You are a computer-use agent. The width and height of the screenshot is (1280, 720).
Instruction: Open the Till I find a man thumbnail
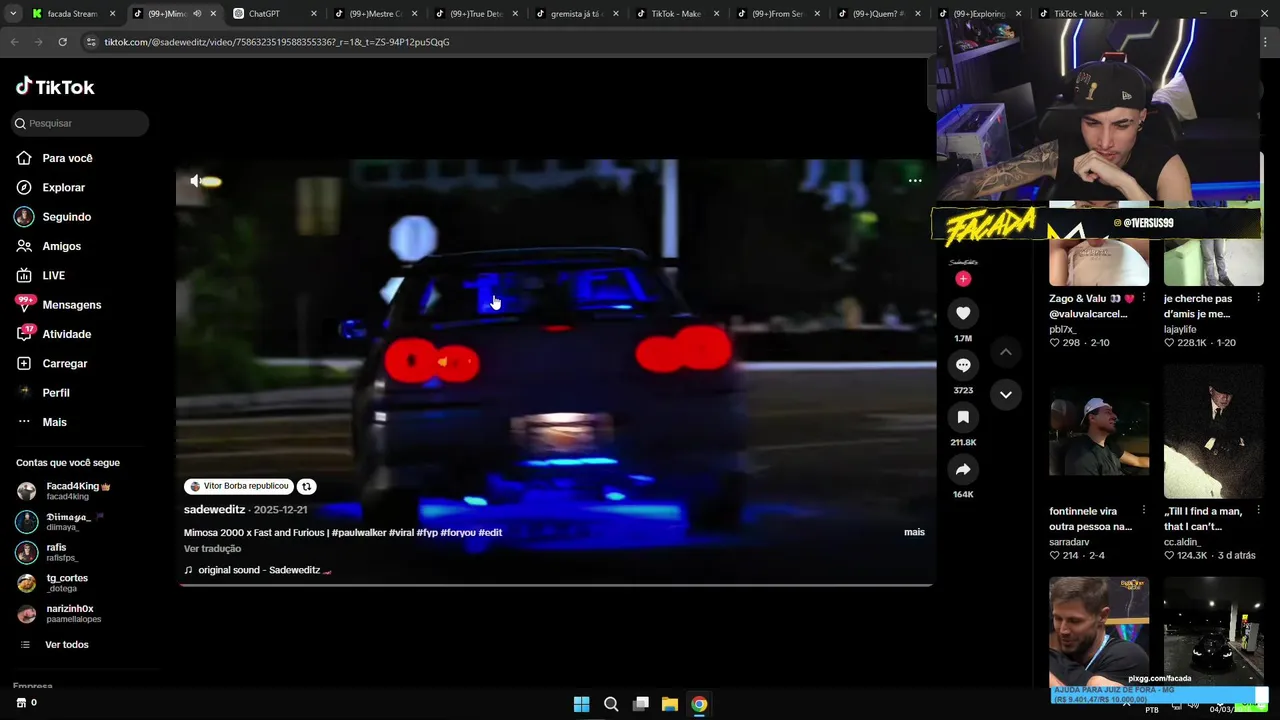coord(1213,431)
